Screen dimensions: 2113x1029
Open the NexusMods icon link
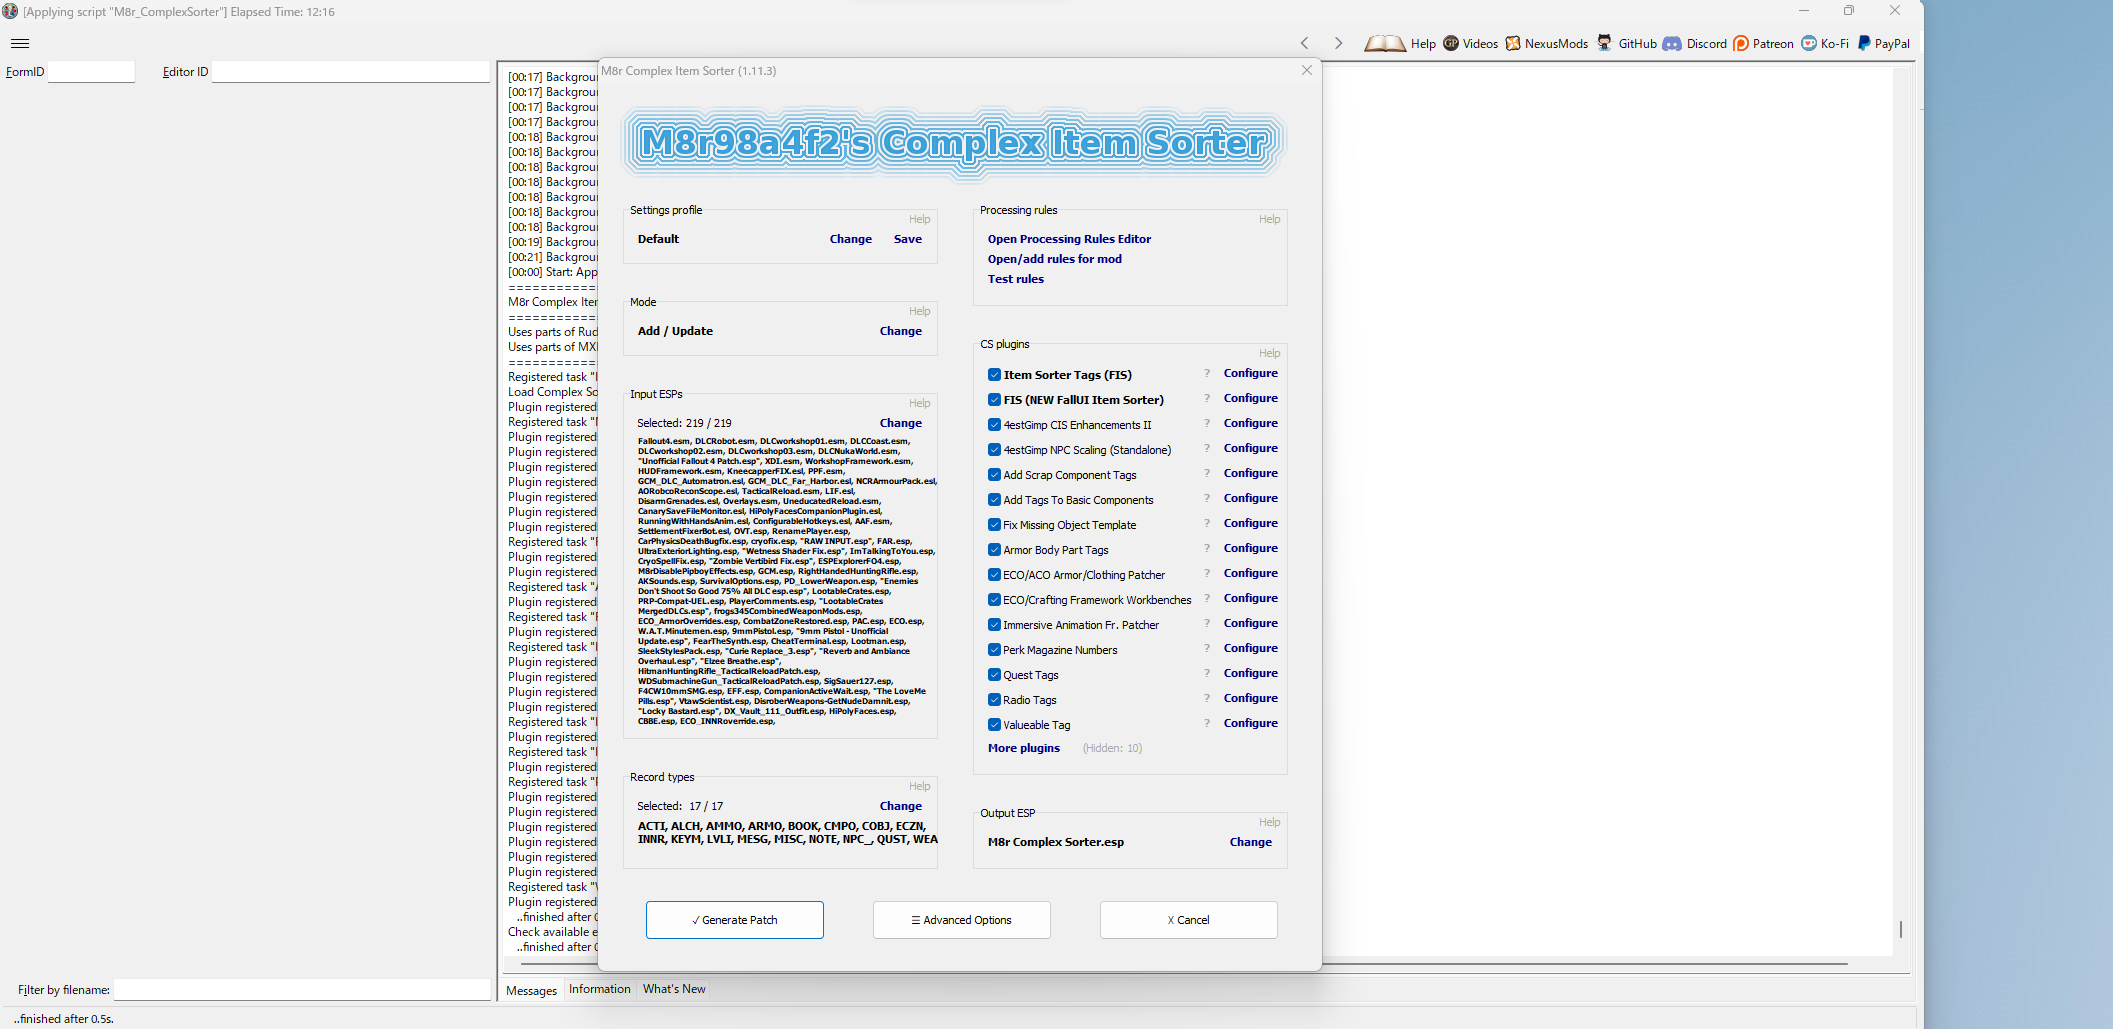1513,43
